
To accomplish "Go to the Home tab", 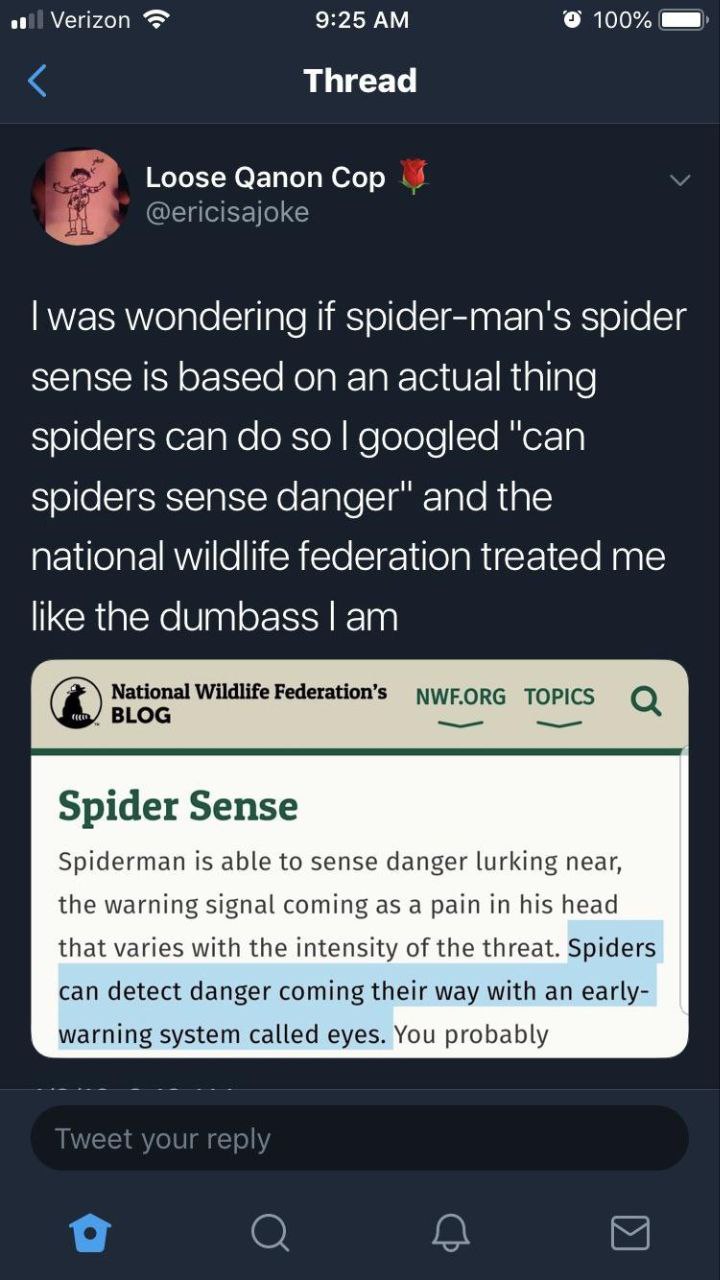I will (x=91, y=1232).
